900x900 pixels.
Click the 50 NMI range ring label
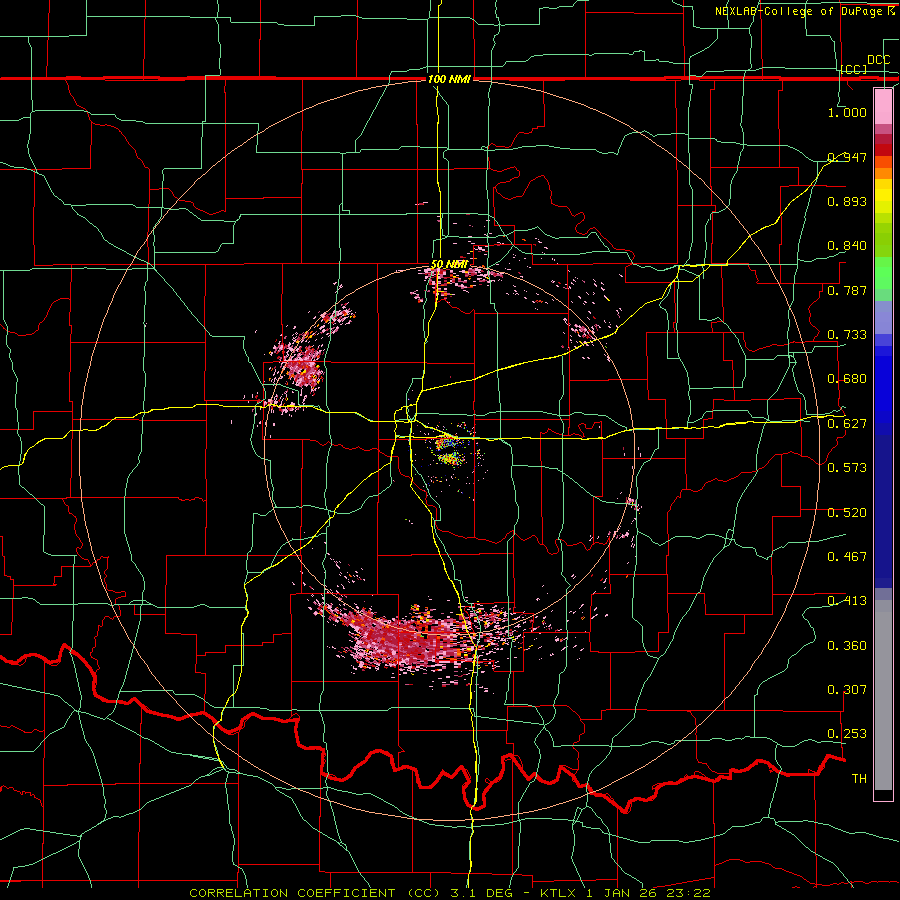pos(449,265)
